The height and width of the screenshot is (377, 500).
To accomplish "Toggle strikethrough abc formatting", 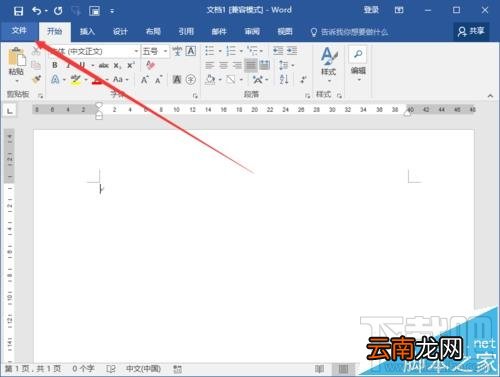I will [104, 65].
